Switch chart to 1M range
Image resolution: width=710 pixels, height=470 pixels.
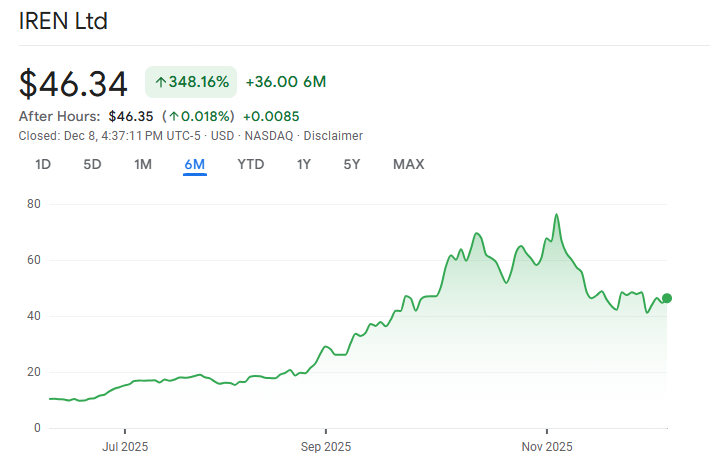[143, 164]
